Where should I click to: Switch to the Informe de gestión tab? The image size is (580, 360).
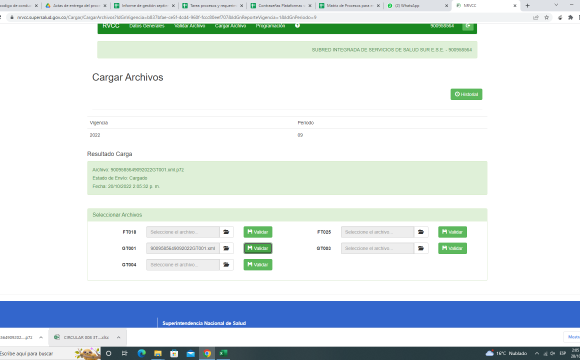click(x=144, y=6)
